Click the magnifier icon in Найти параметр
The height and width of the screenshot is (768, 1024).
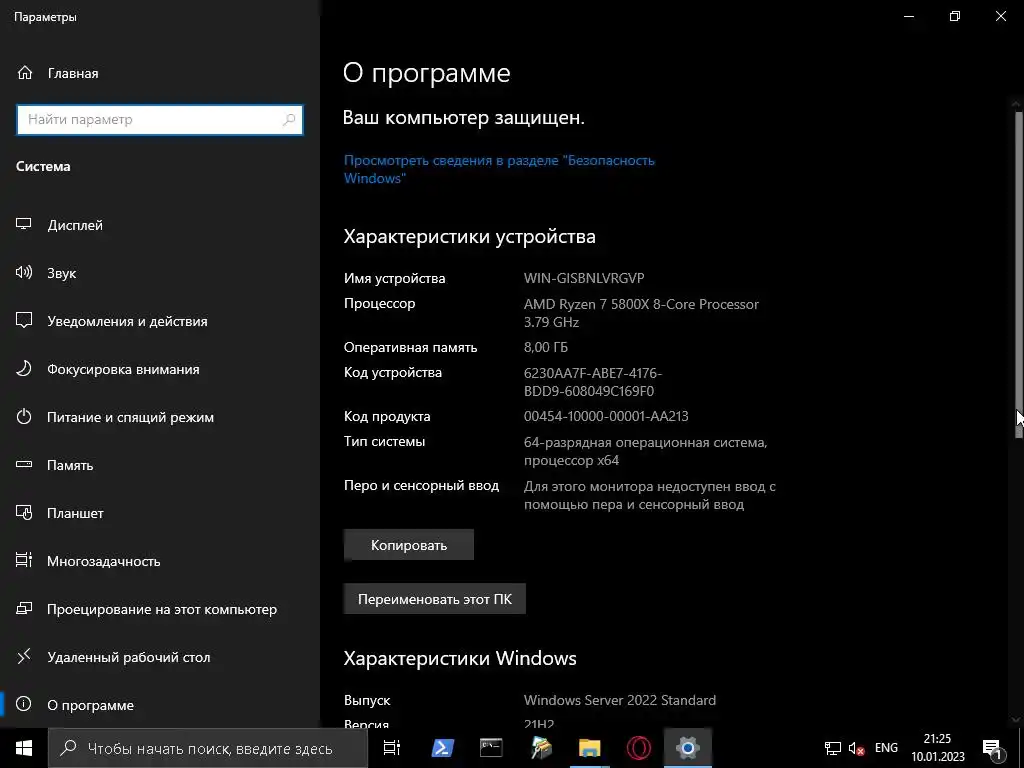(289, 120)
